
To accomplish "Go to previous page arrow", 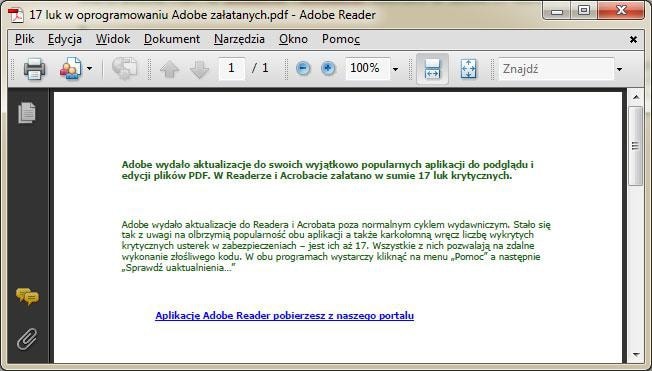I will [170, 69].
